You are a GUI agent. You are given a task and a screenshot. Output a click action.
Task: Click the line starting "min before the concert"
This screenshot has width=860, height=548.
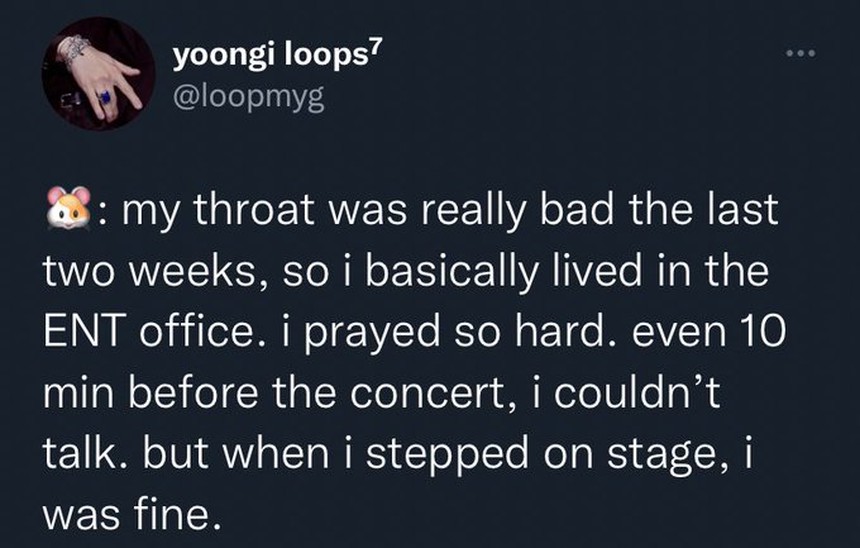[x=382, y=393]
